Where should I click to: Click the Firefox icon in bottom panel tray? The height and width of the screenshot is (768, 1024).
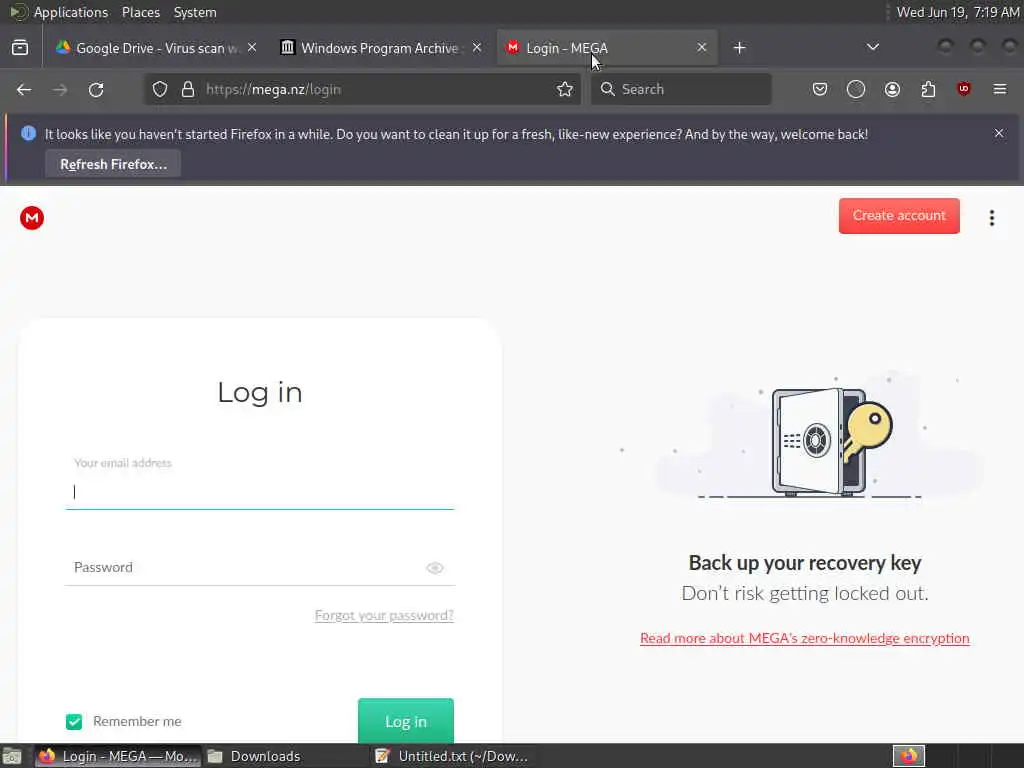click(x=909, y=756)
